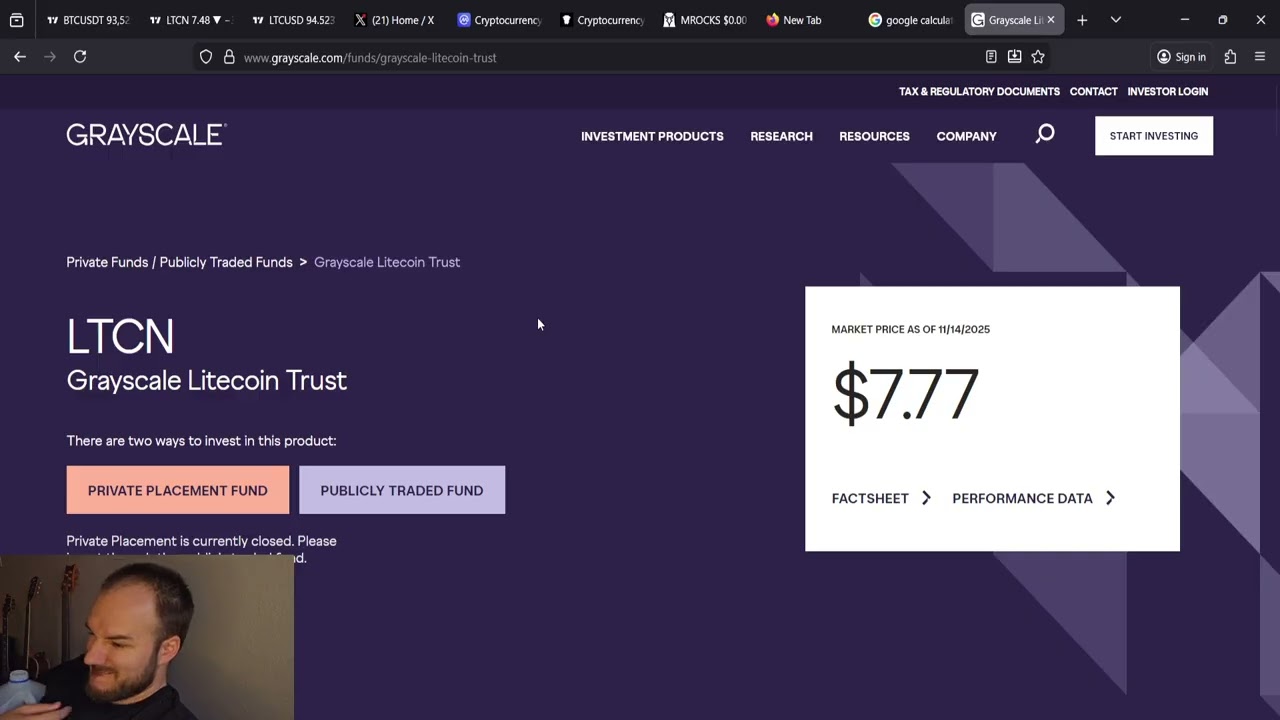Bookmark this page with the star icon
This screenshot has width=1280, height=720.
coord(1038,57)
